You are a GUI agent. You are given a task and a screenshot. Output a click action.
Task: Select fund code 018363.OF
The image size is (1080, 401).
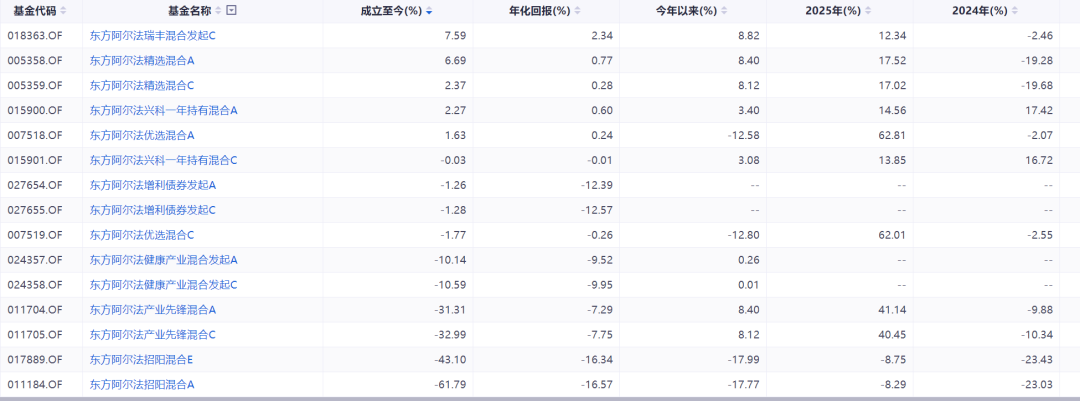click(x=35, y=35)
